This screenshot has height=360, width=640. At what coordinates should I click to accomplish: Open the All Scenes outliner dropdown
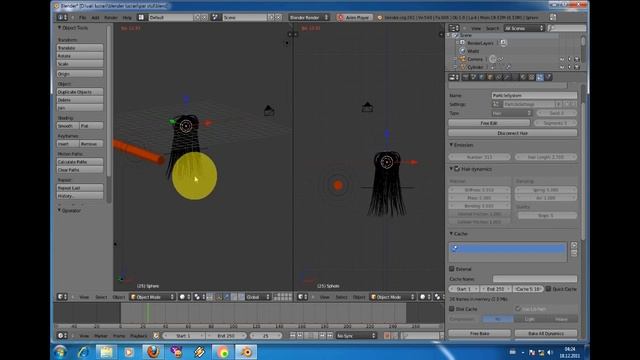point(524,28)
